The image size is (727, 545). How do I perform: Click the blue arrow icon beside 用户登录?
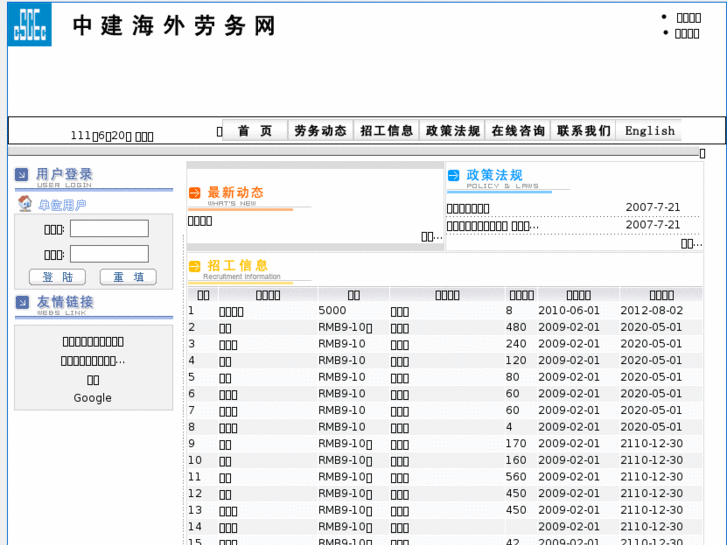point(22,175)
